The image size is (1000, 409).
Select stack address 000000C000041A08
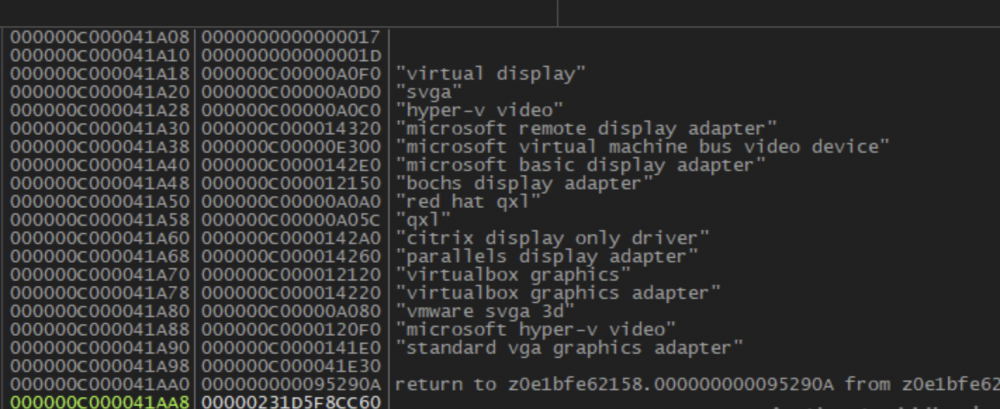[x=99, y=37]
